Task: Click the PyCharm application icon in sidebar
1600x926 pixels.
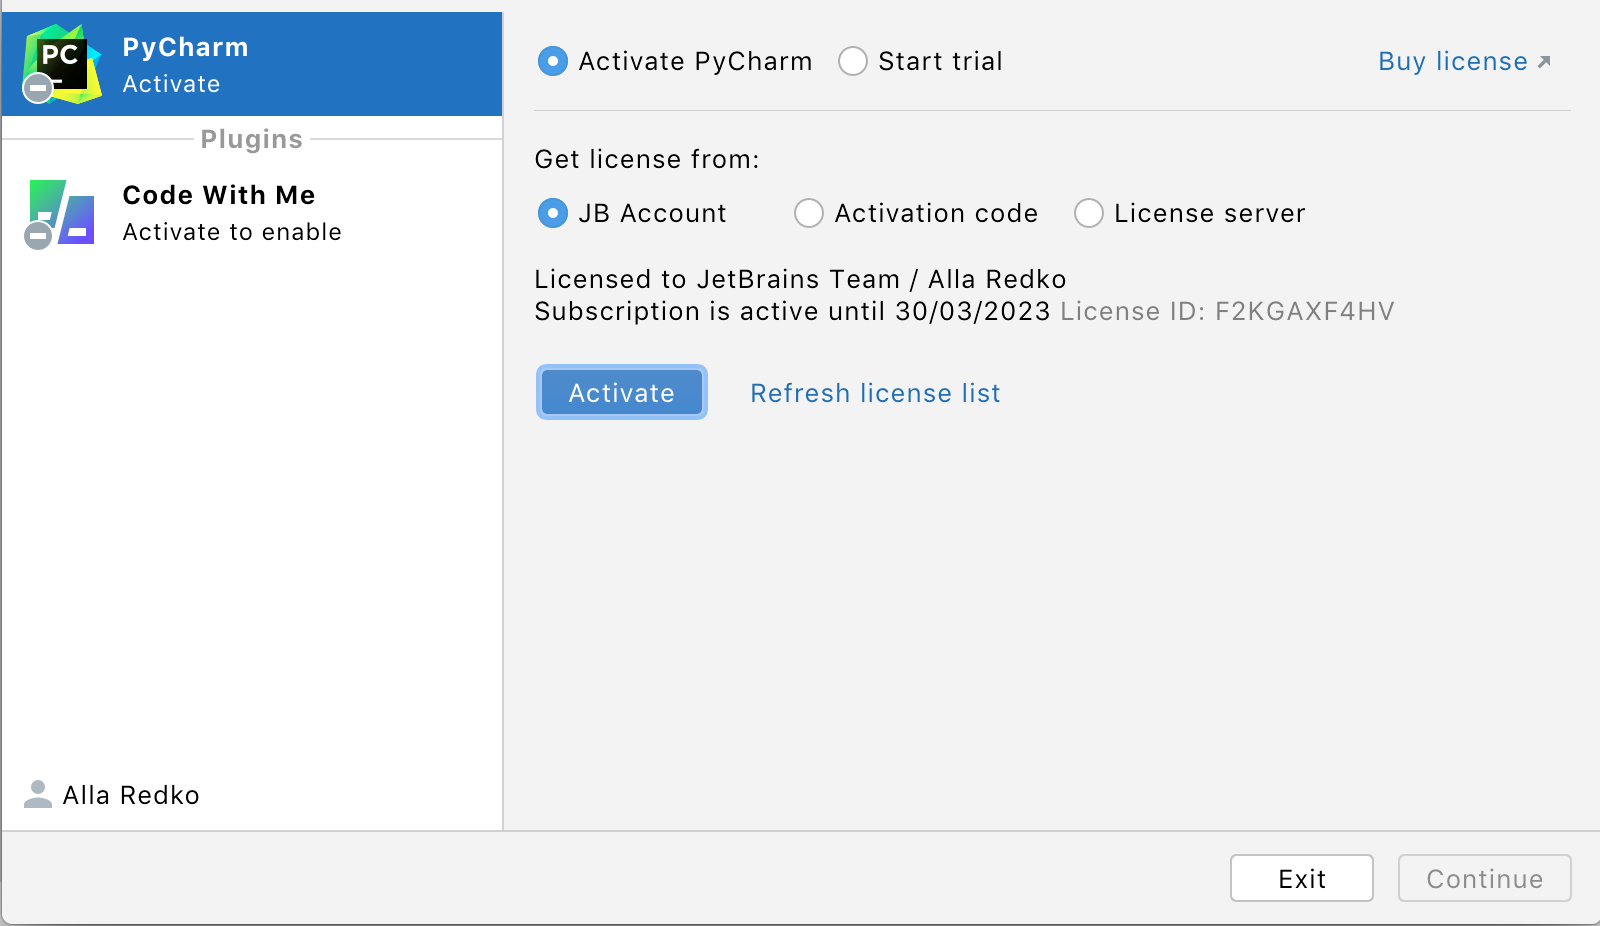Action: (x=60, y=62)
